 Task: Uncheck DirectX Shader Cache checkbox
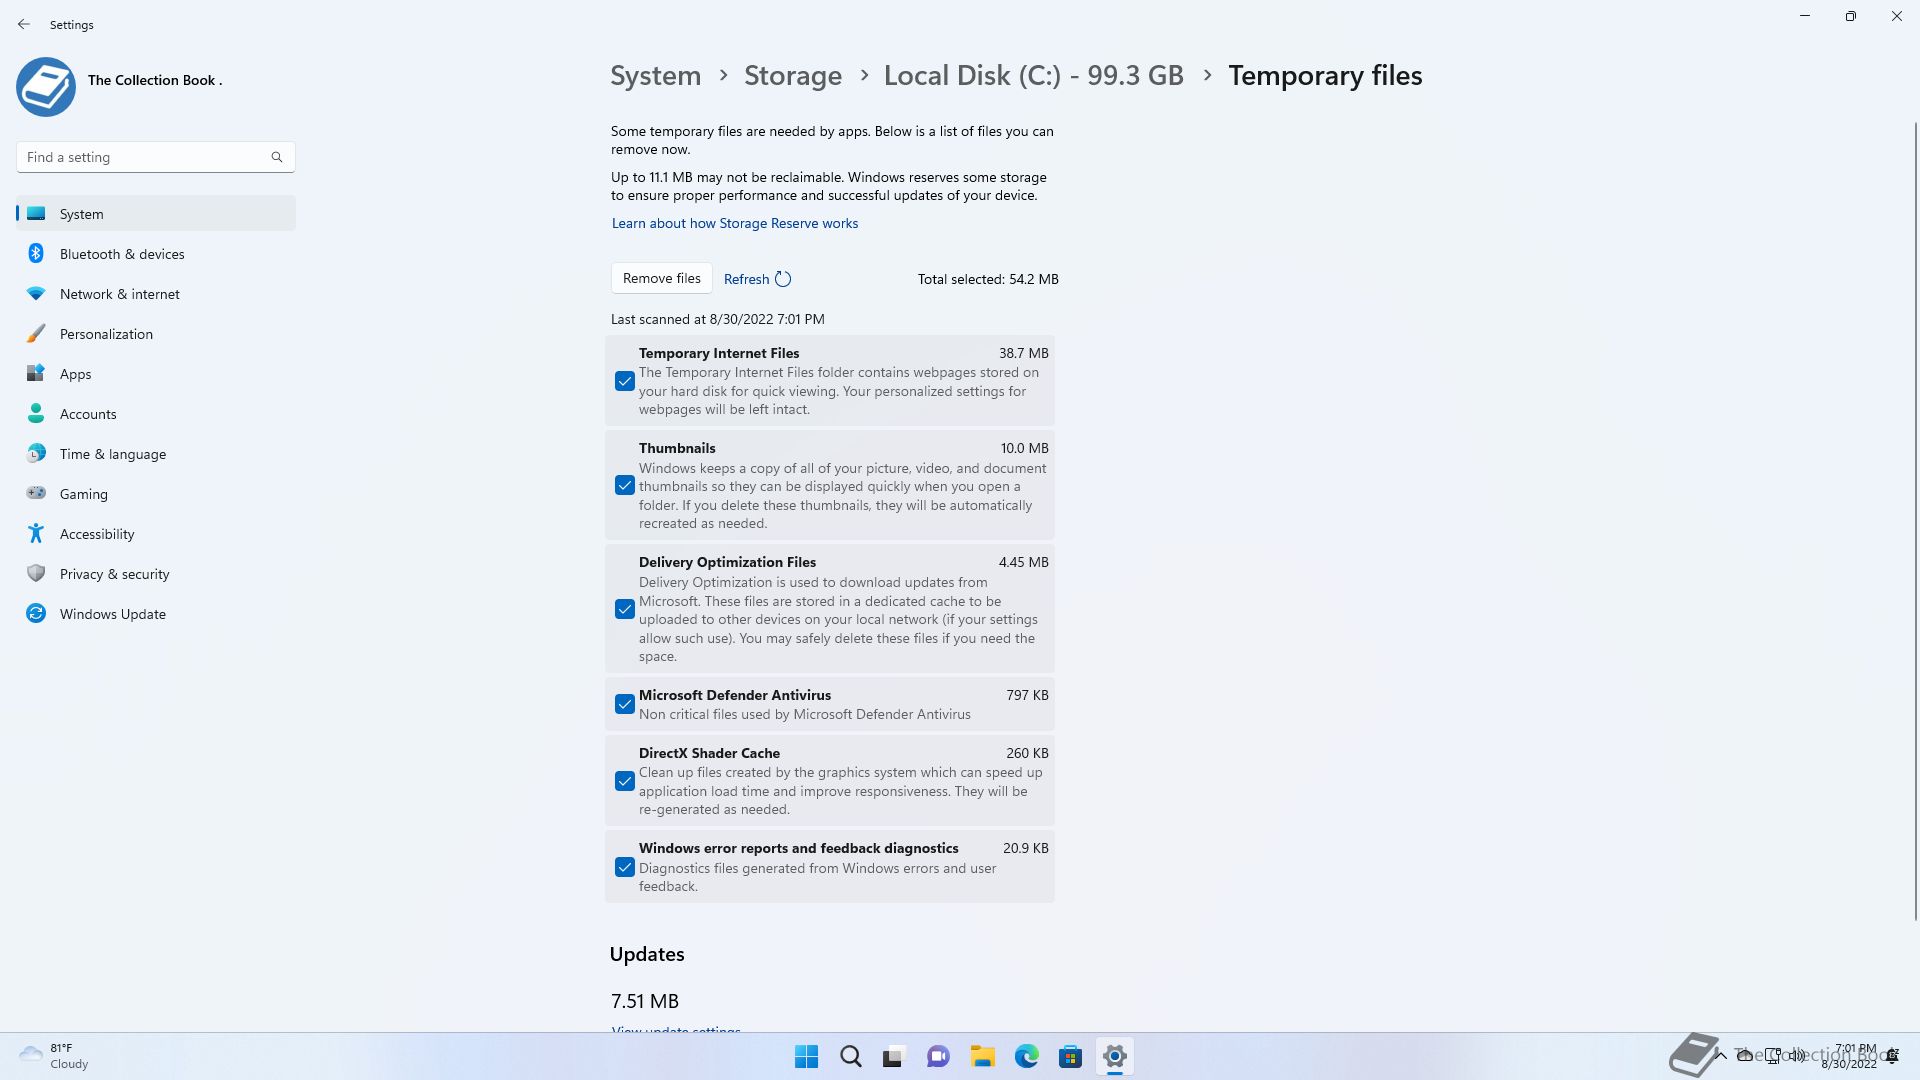pos(625,781)
